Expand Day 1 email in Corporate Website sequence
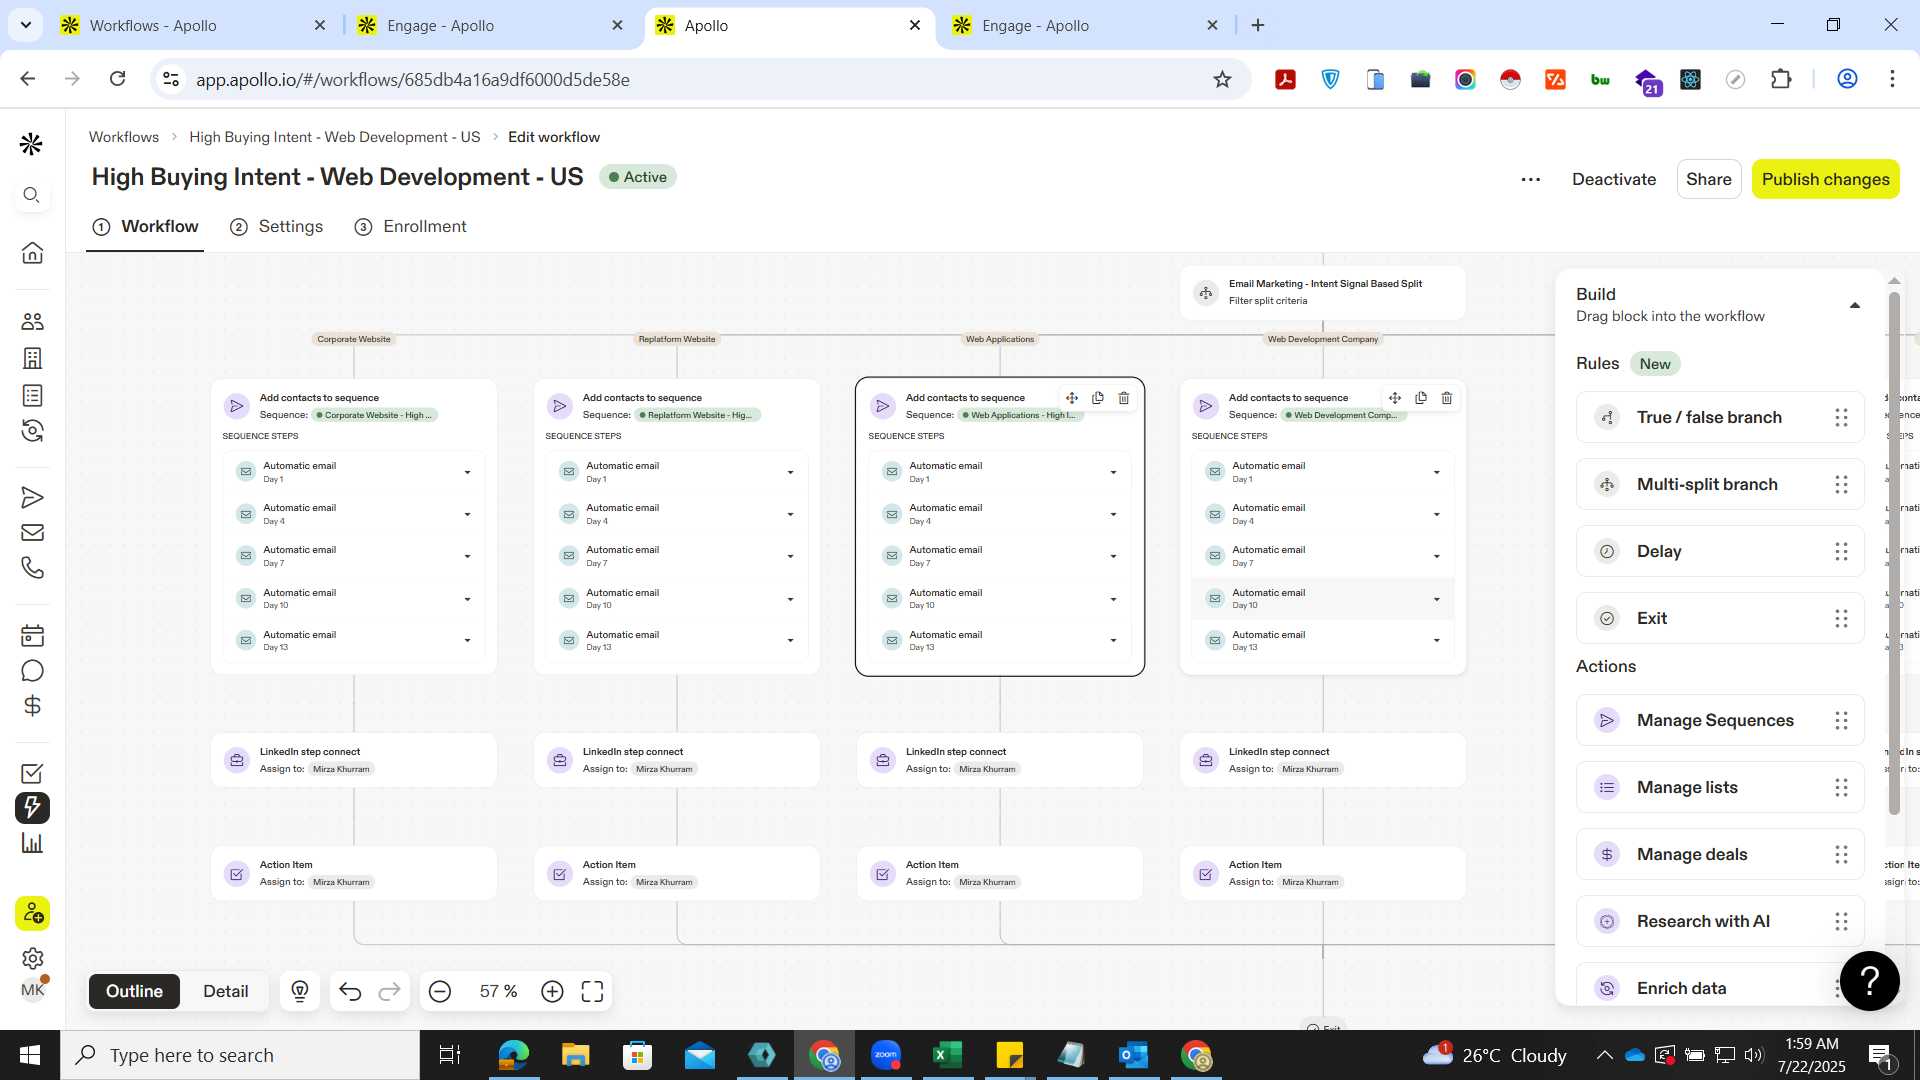The height and width of the screenshot is (1080, 1920). point(467,472)
